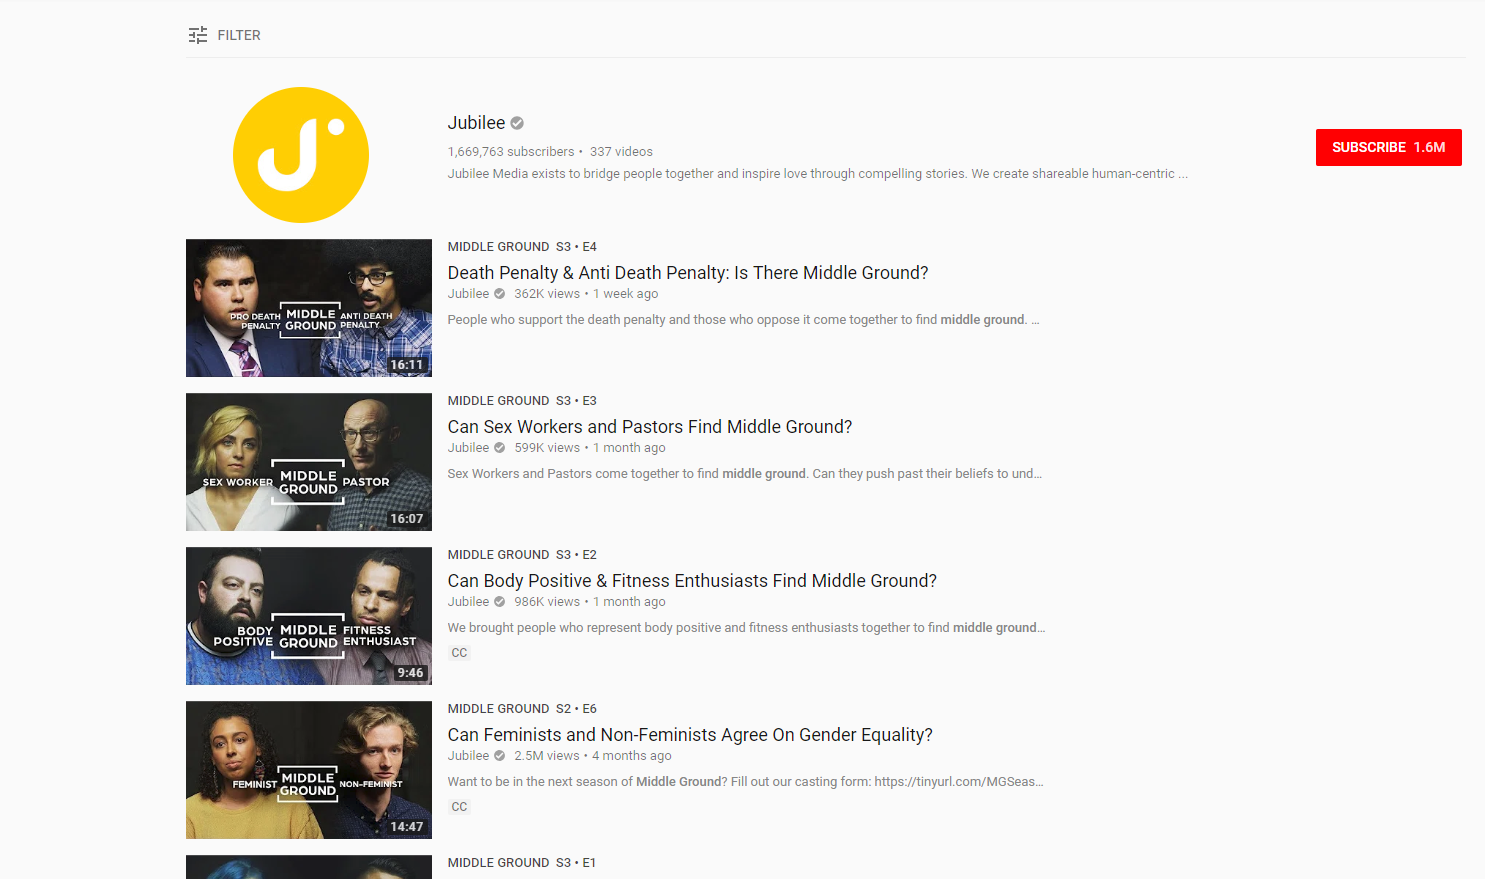Image resolution: width=1485 pixels, height=879 pixels.
Task: Click the '599K views' text
Action: pyautogui.click(x=547, y=448)
